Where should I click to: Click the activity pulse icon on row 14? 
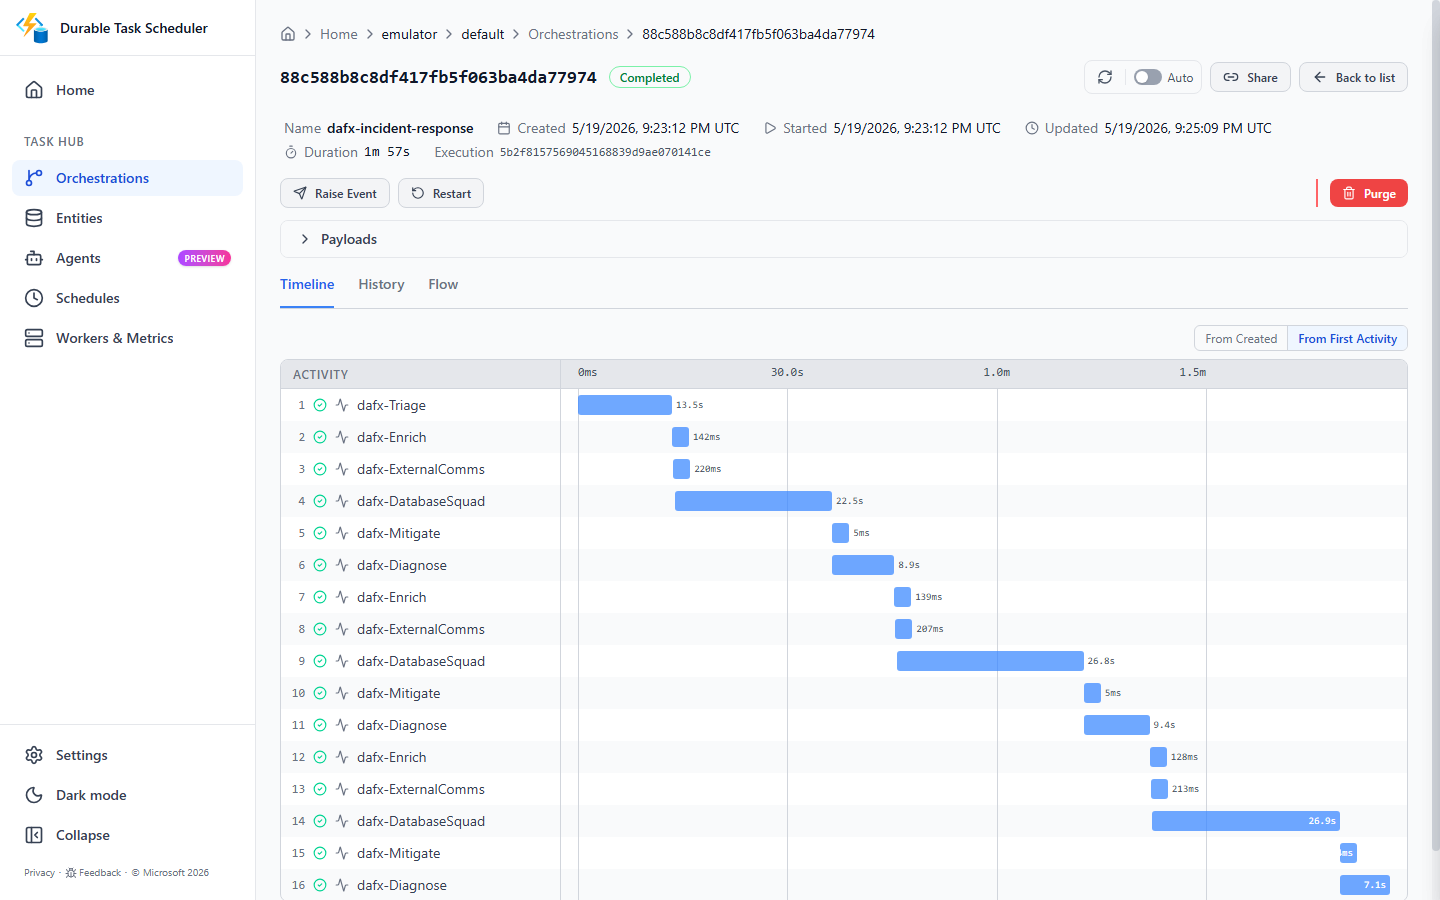pos(342,821)
